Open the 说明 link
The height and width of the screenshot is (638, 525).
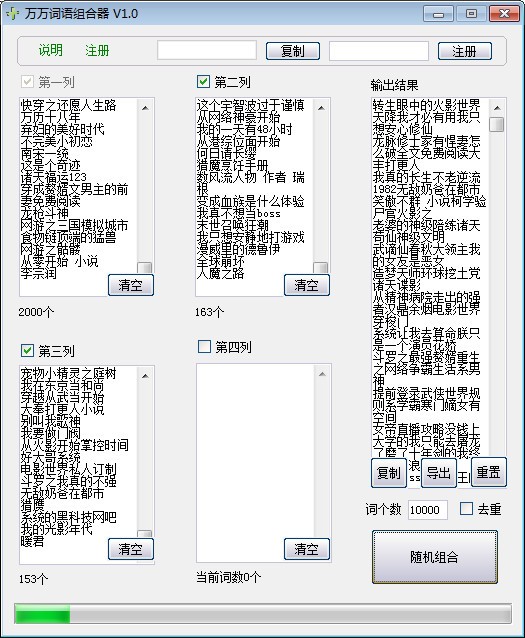51,50
